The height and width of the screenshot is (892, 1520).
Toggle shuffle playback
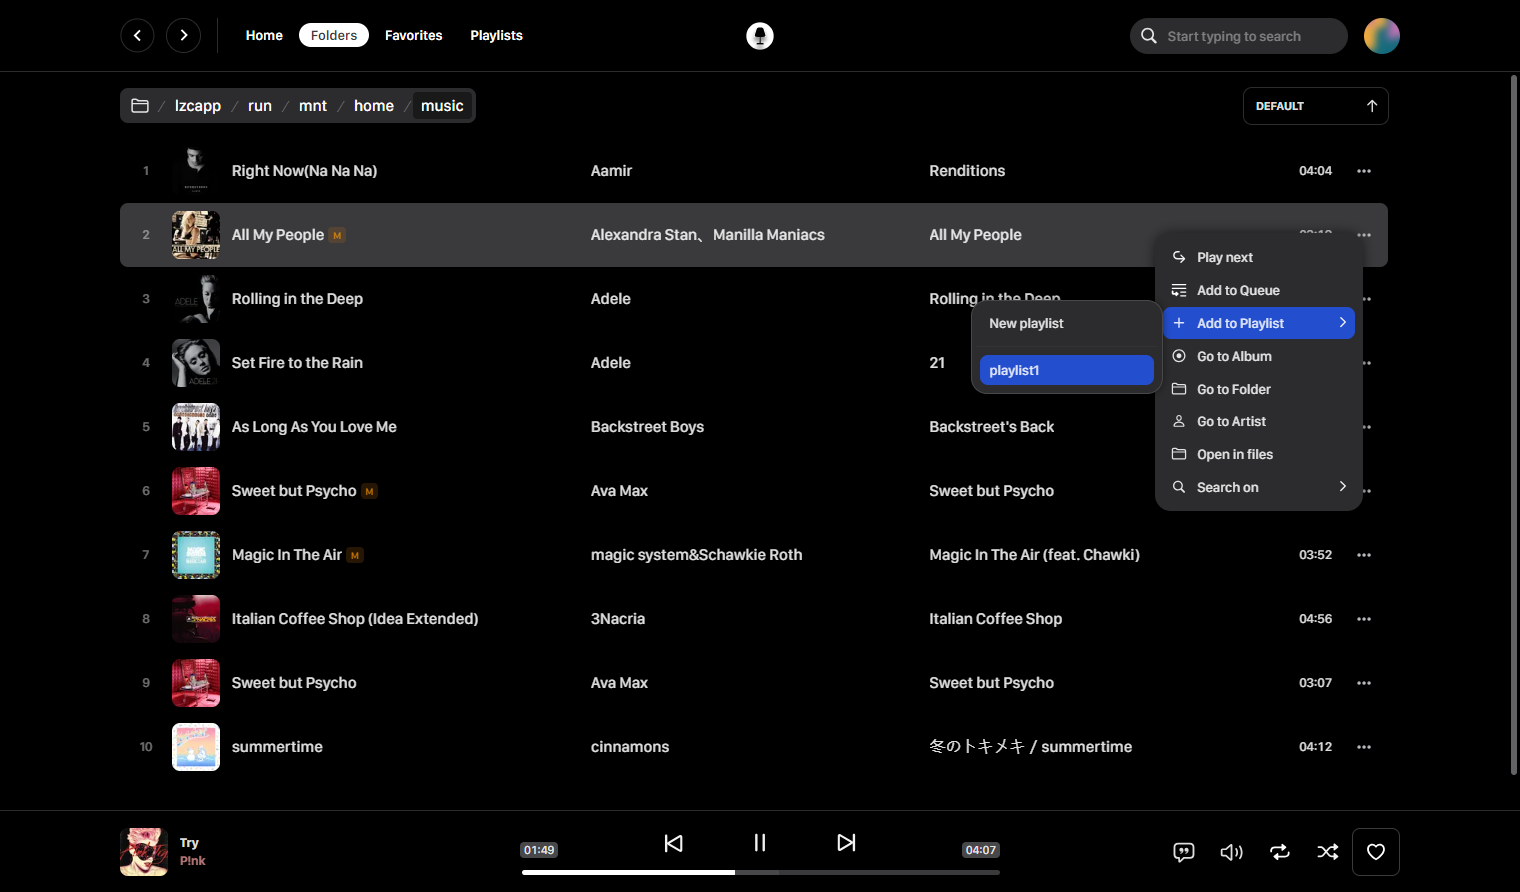point(1328,852)
